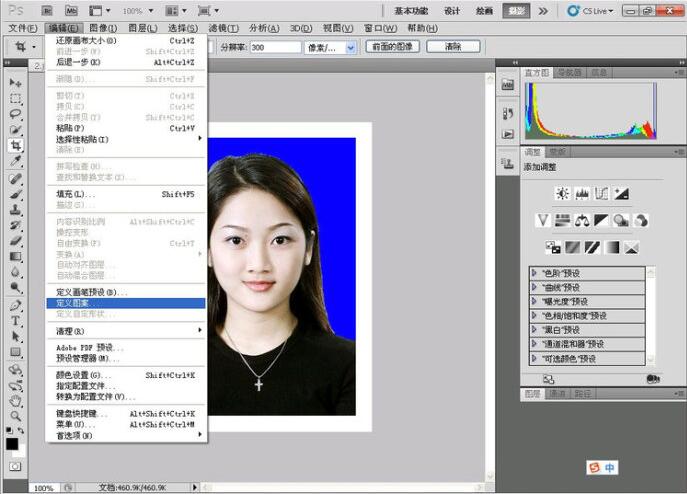This screenshot has height=494, width=687.
Task: Click the 清除 button in options bar
Action: (452, 47)
